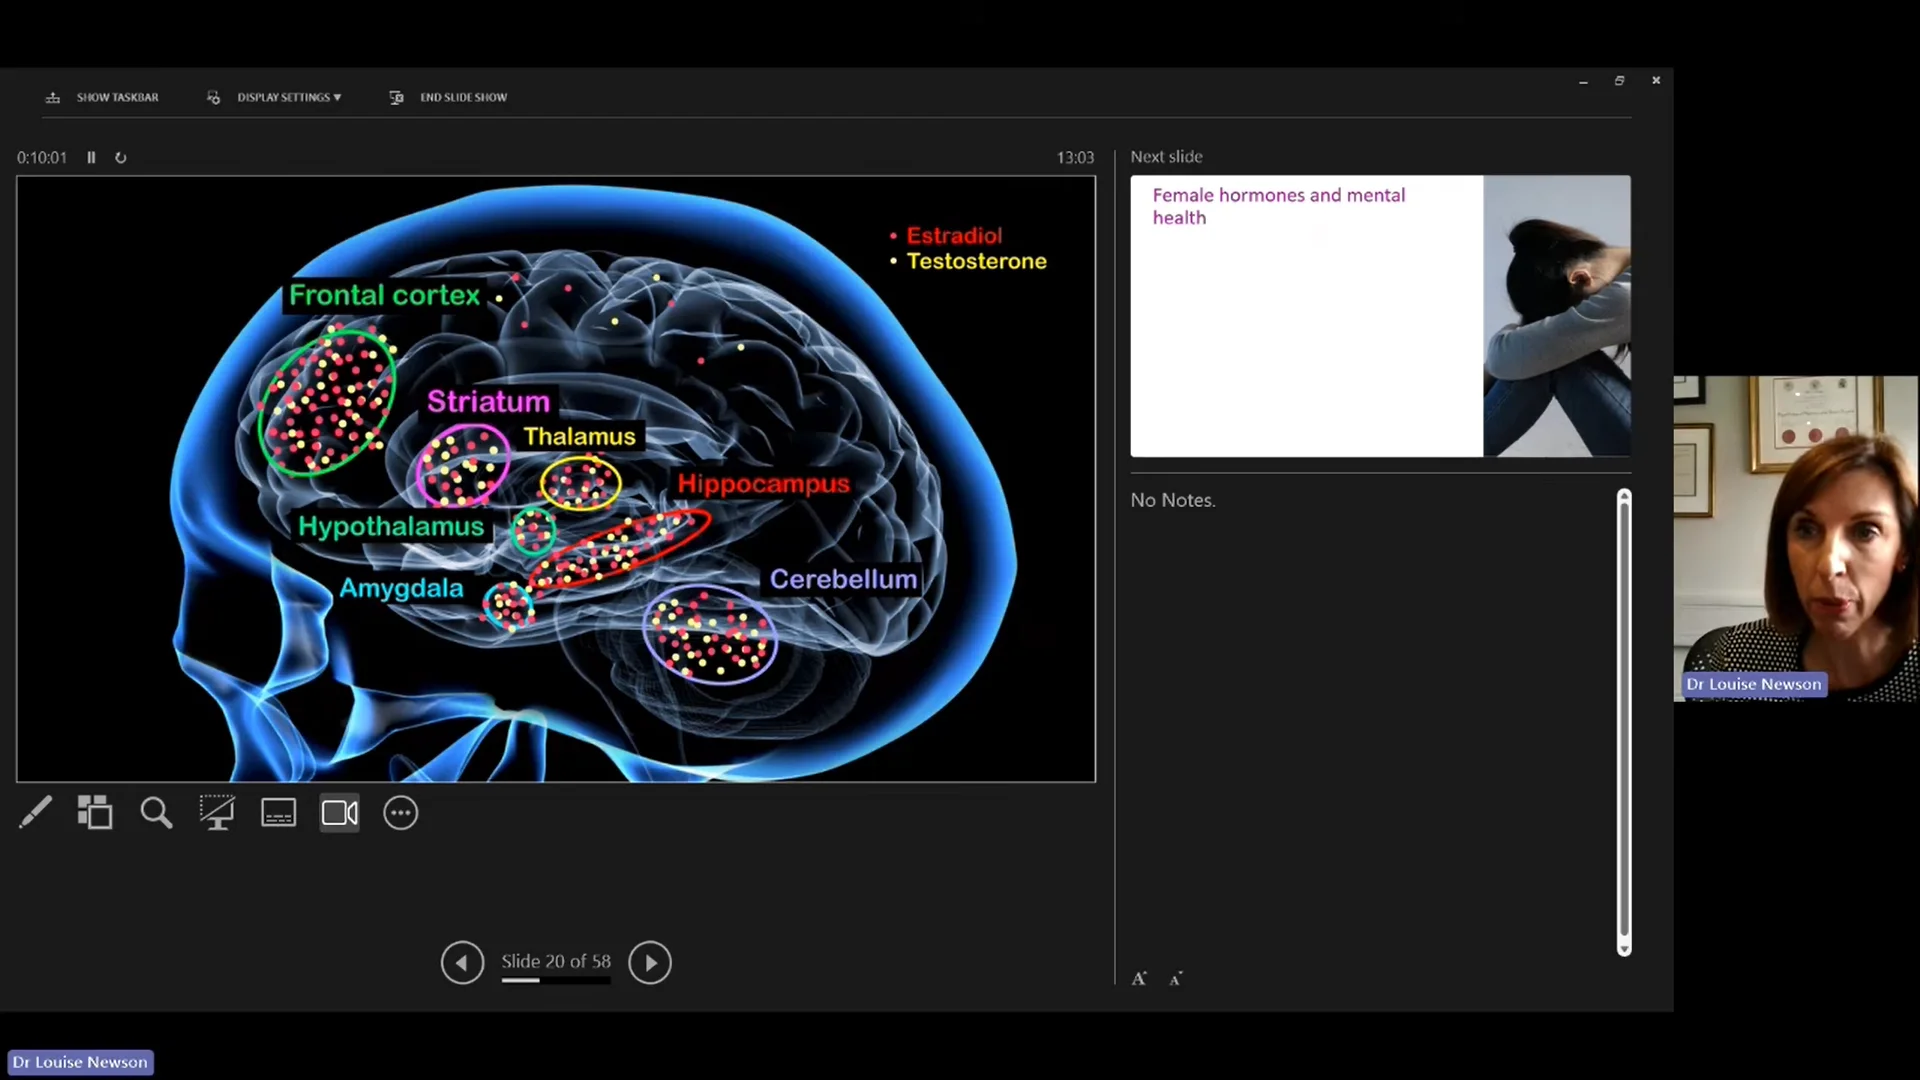Screen dimensions: 1920x1080
Task: Pause the presentation timer
Action: 91,158
